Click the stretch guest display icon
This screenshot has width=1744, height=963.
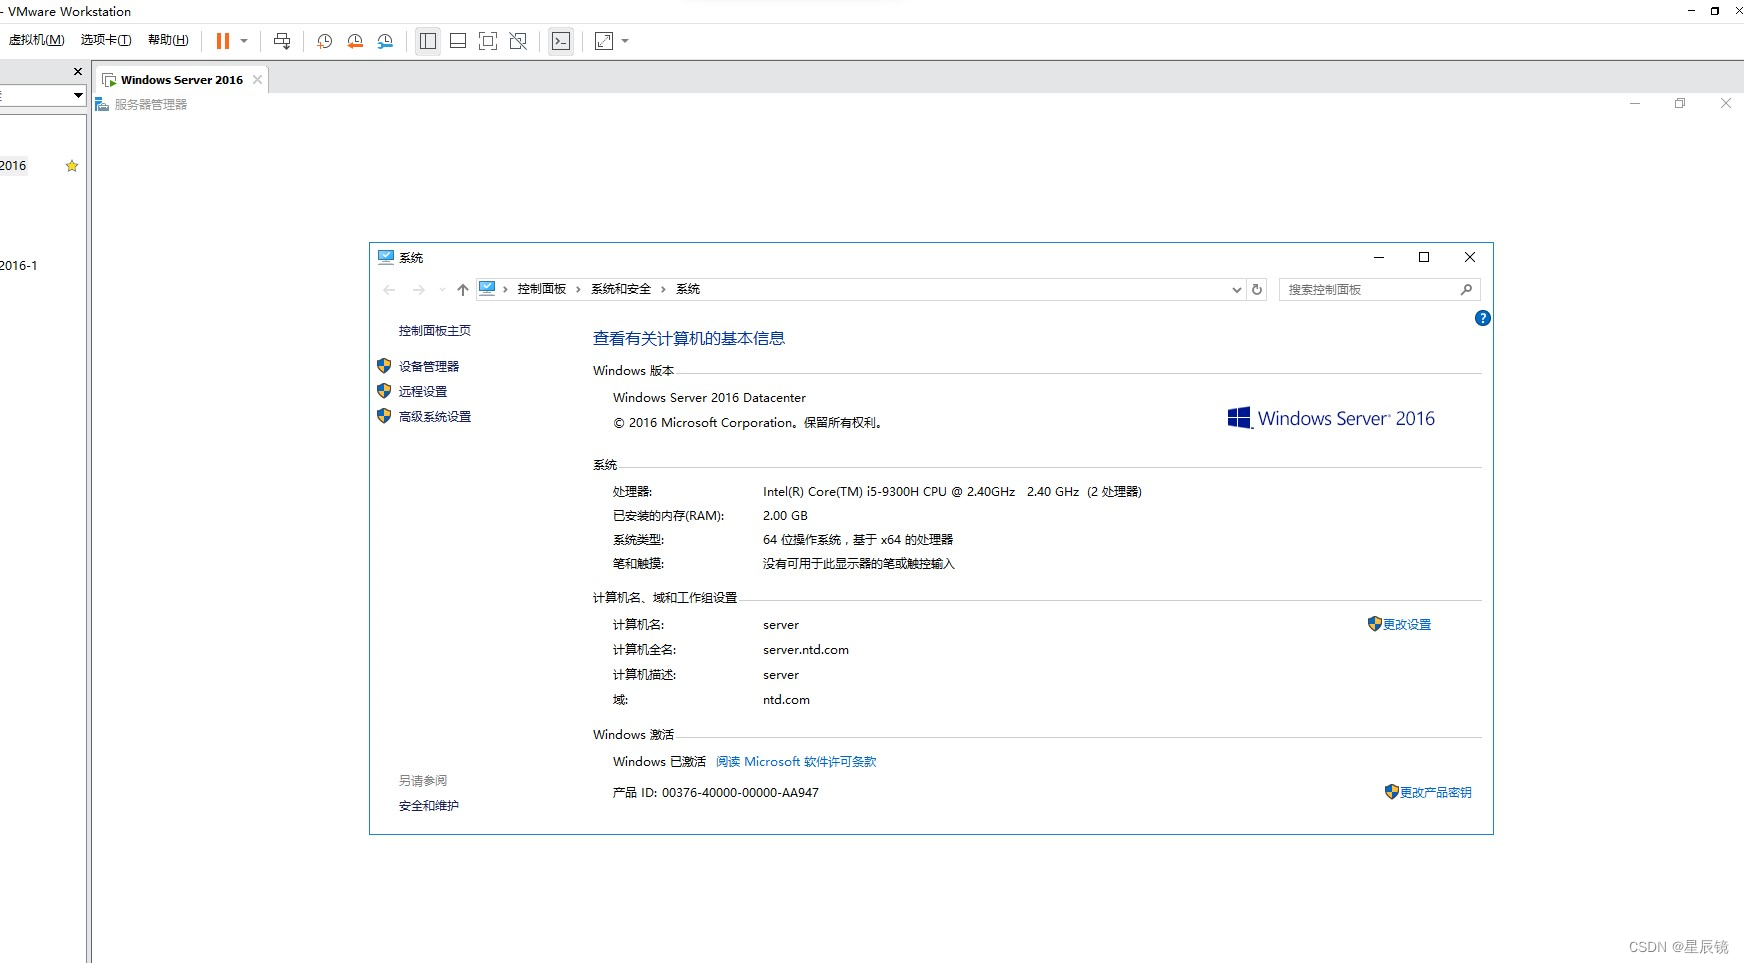pos(604,41)
